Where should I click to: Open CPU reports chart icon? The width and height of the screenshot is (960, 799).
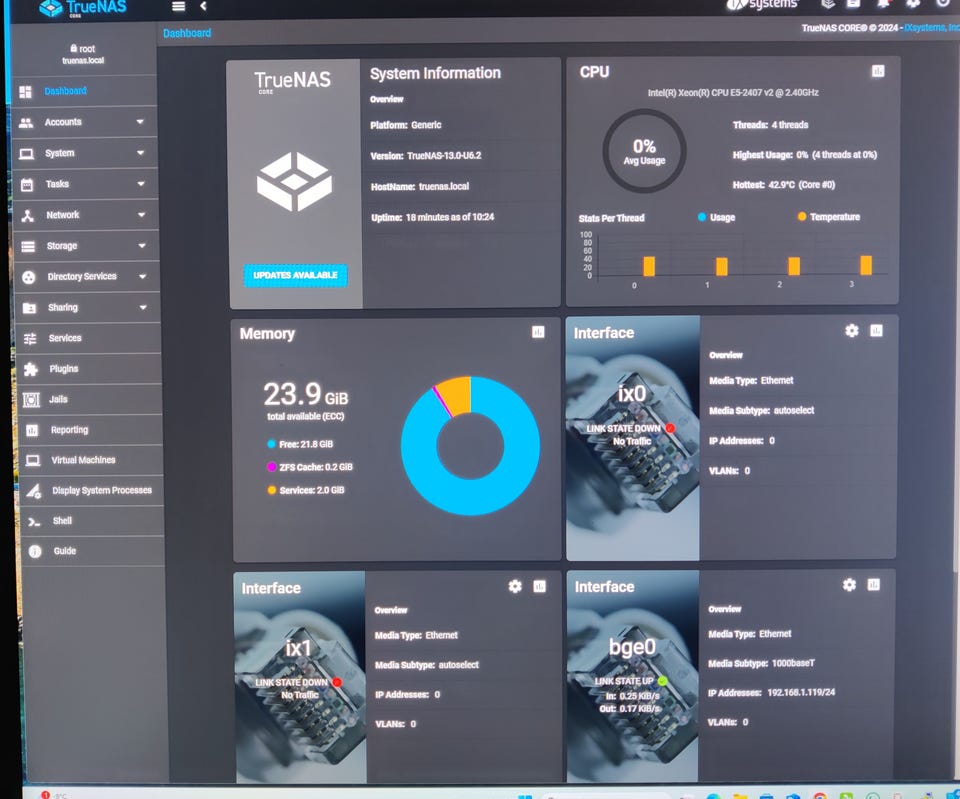[878, 71]
